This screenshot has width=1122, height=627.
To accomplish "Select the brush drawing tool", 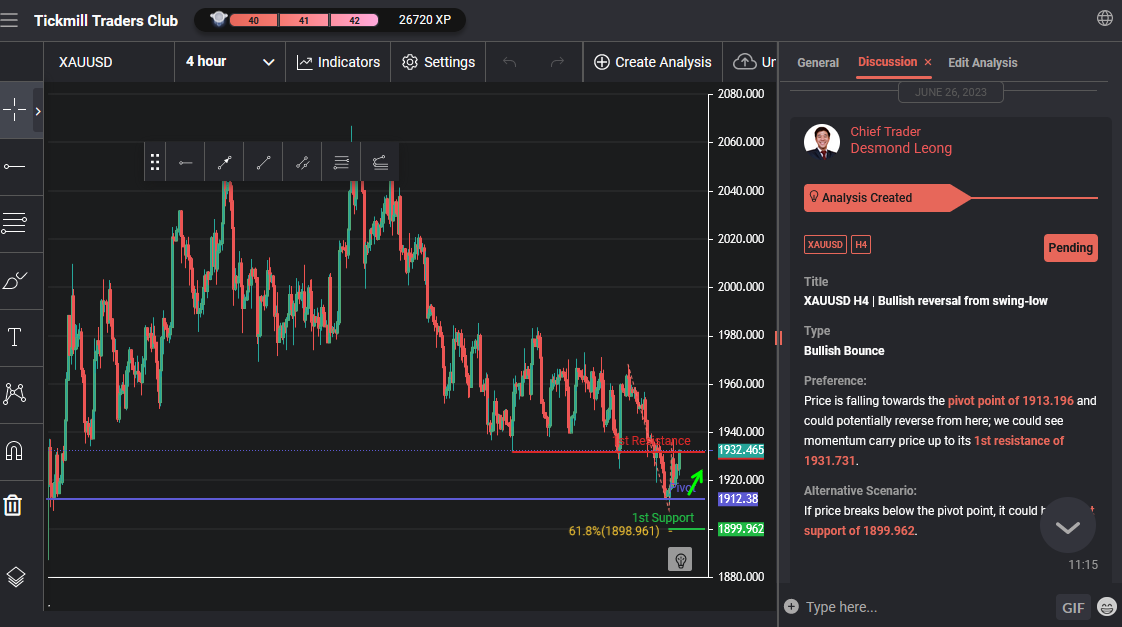I will pyautogui.click(x=15, y=281).
